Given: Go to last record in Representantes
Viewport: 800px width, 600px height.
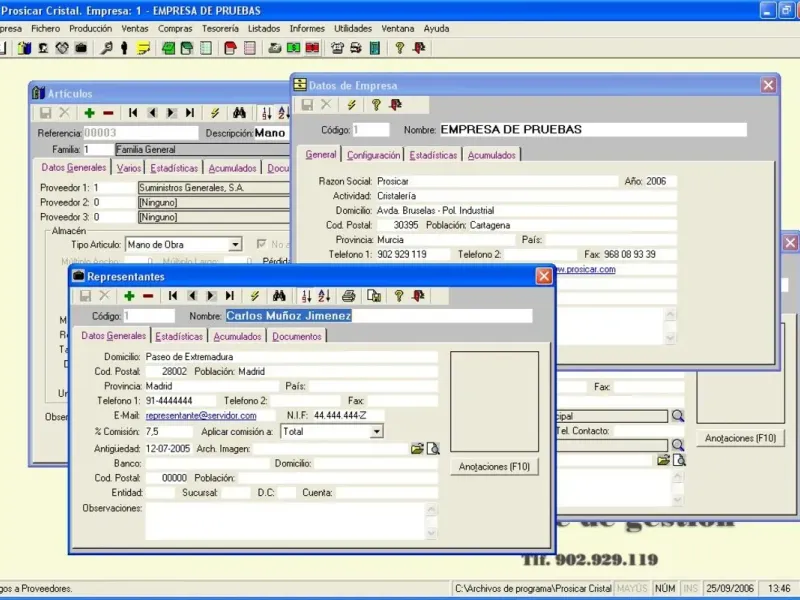Looking at the screenshot, I should tap(230, 296).
